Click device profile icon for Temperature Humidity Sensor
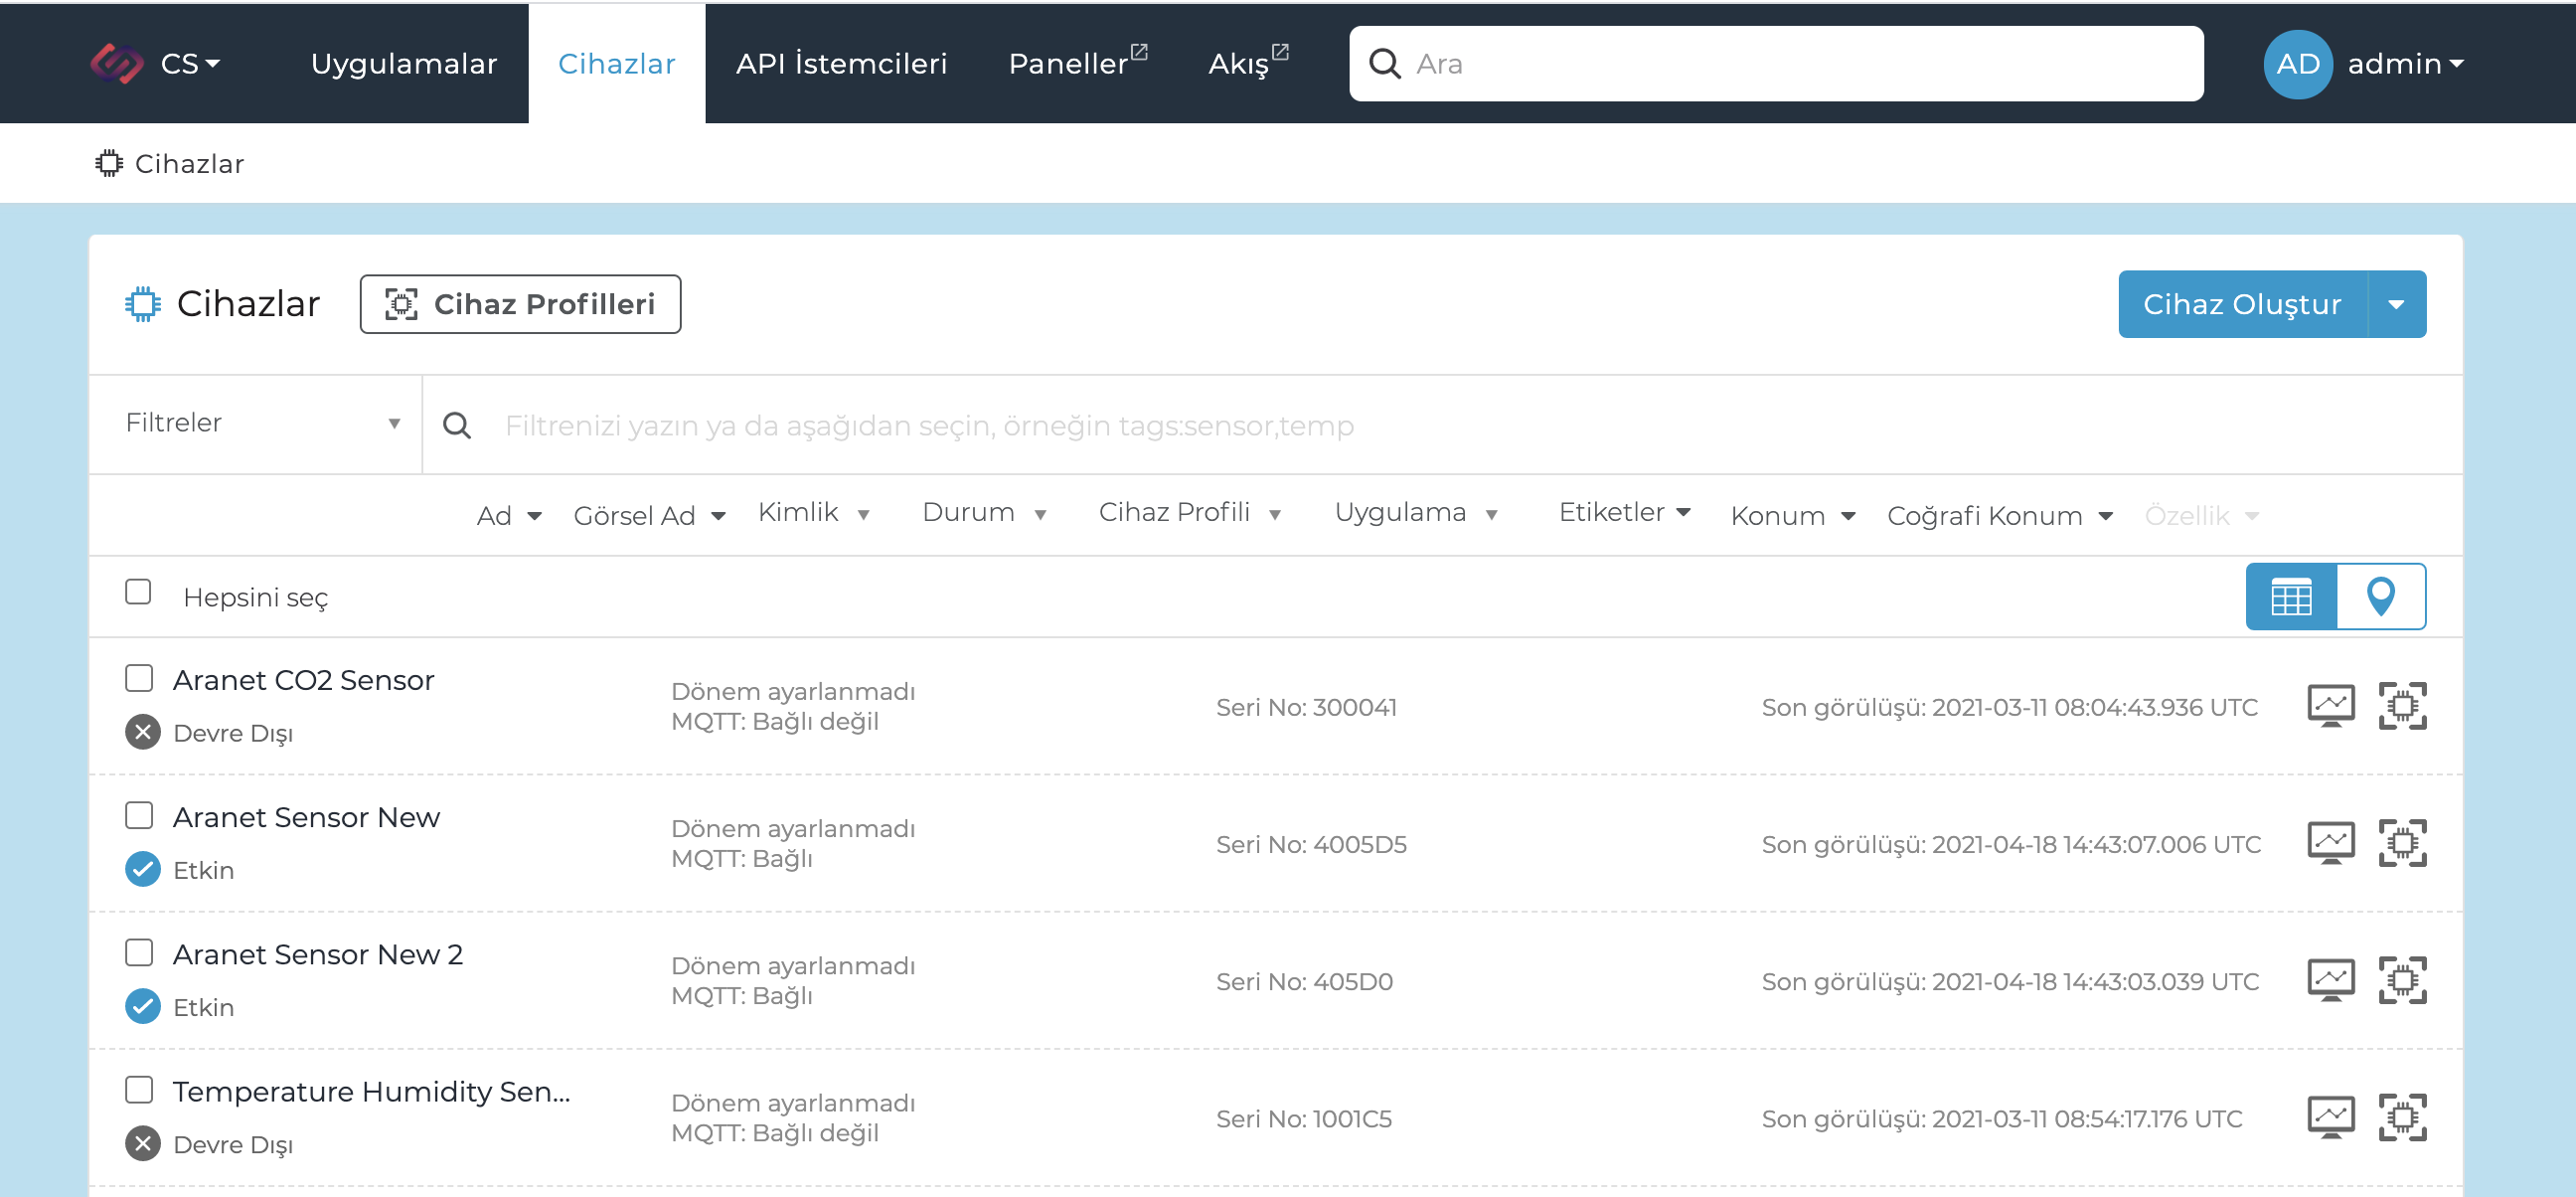Viewport: 2576px width, 1197px height. click(2401, 1117)
